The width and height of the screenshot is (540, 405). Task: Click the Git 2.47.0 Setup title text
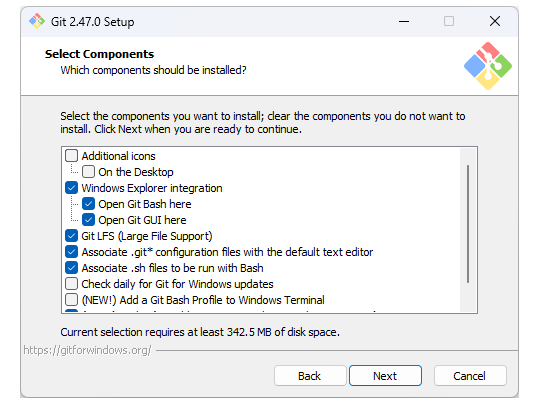[92, 22]
